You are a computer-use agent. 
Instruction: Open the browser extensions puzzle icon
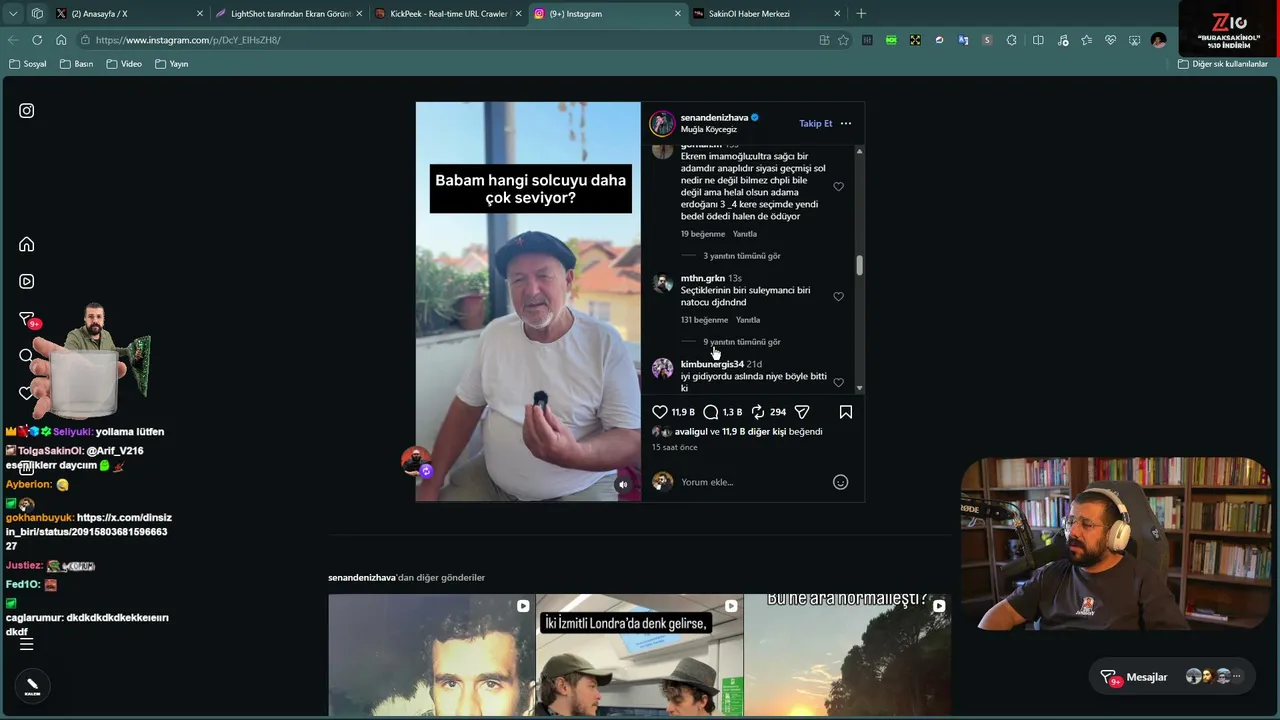pyautogui.click(x=1012, y=40)
